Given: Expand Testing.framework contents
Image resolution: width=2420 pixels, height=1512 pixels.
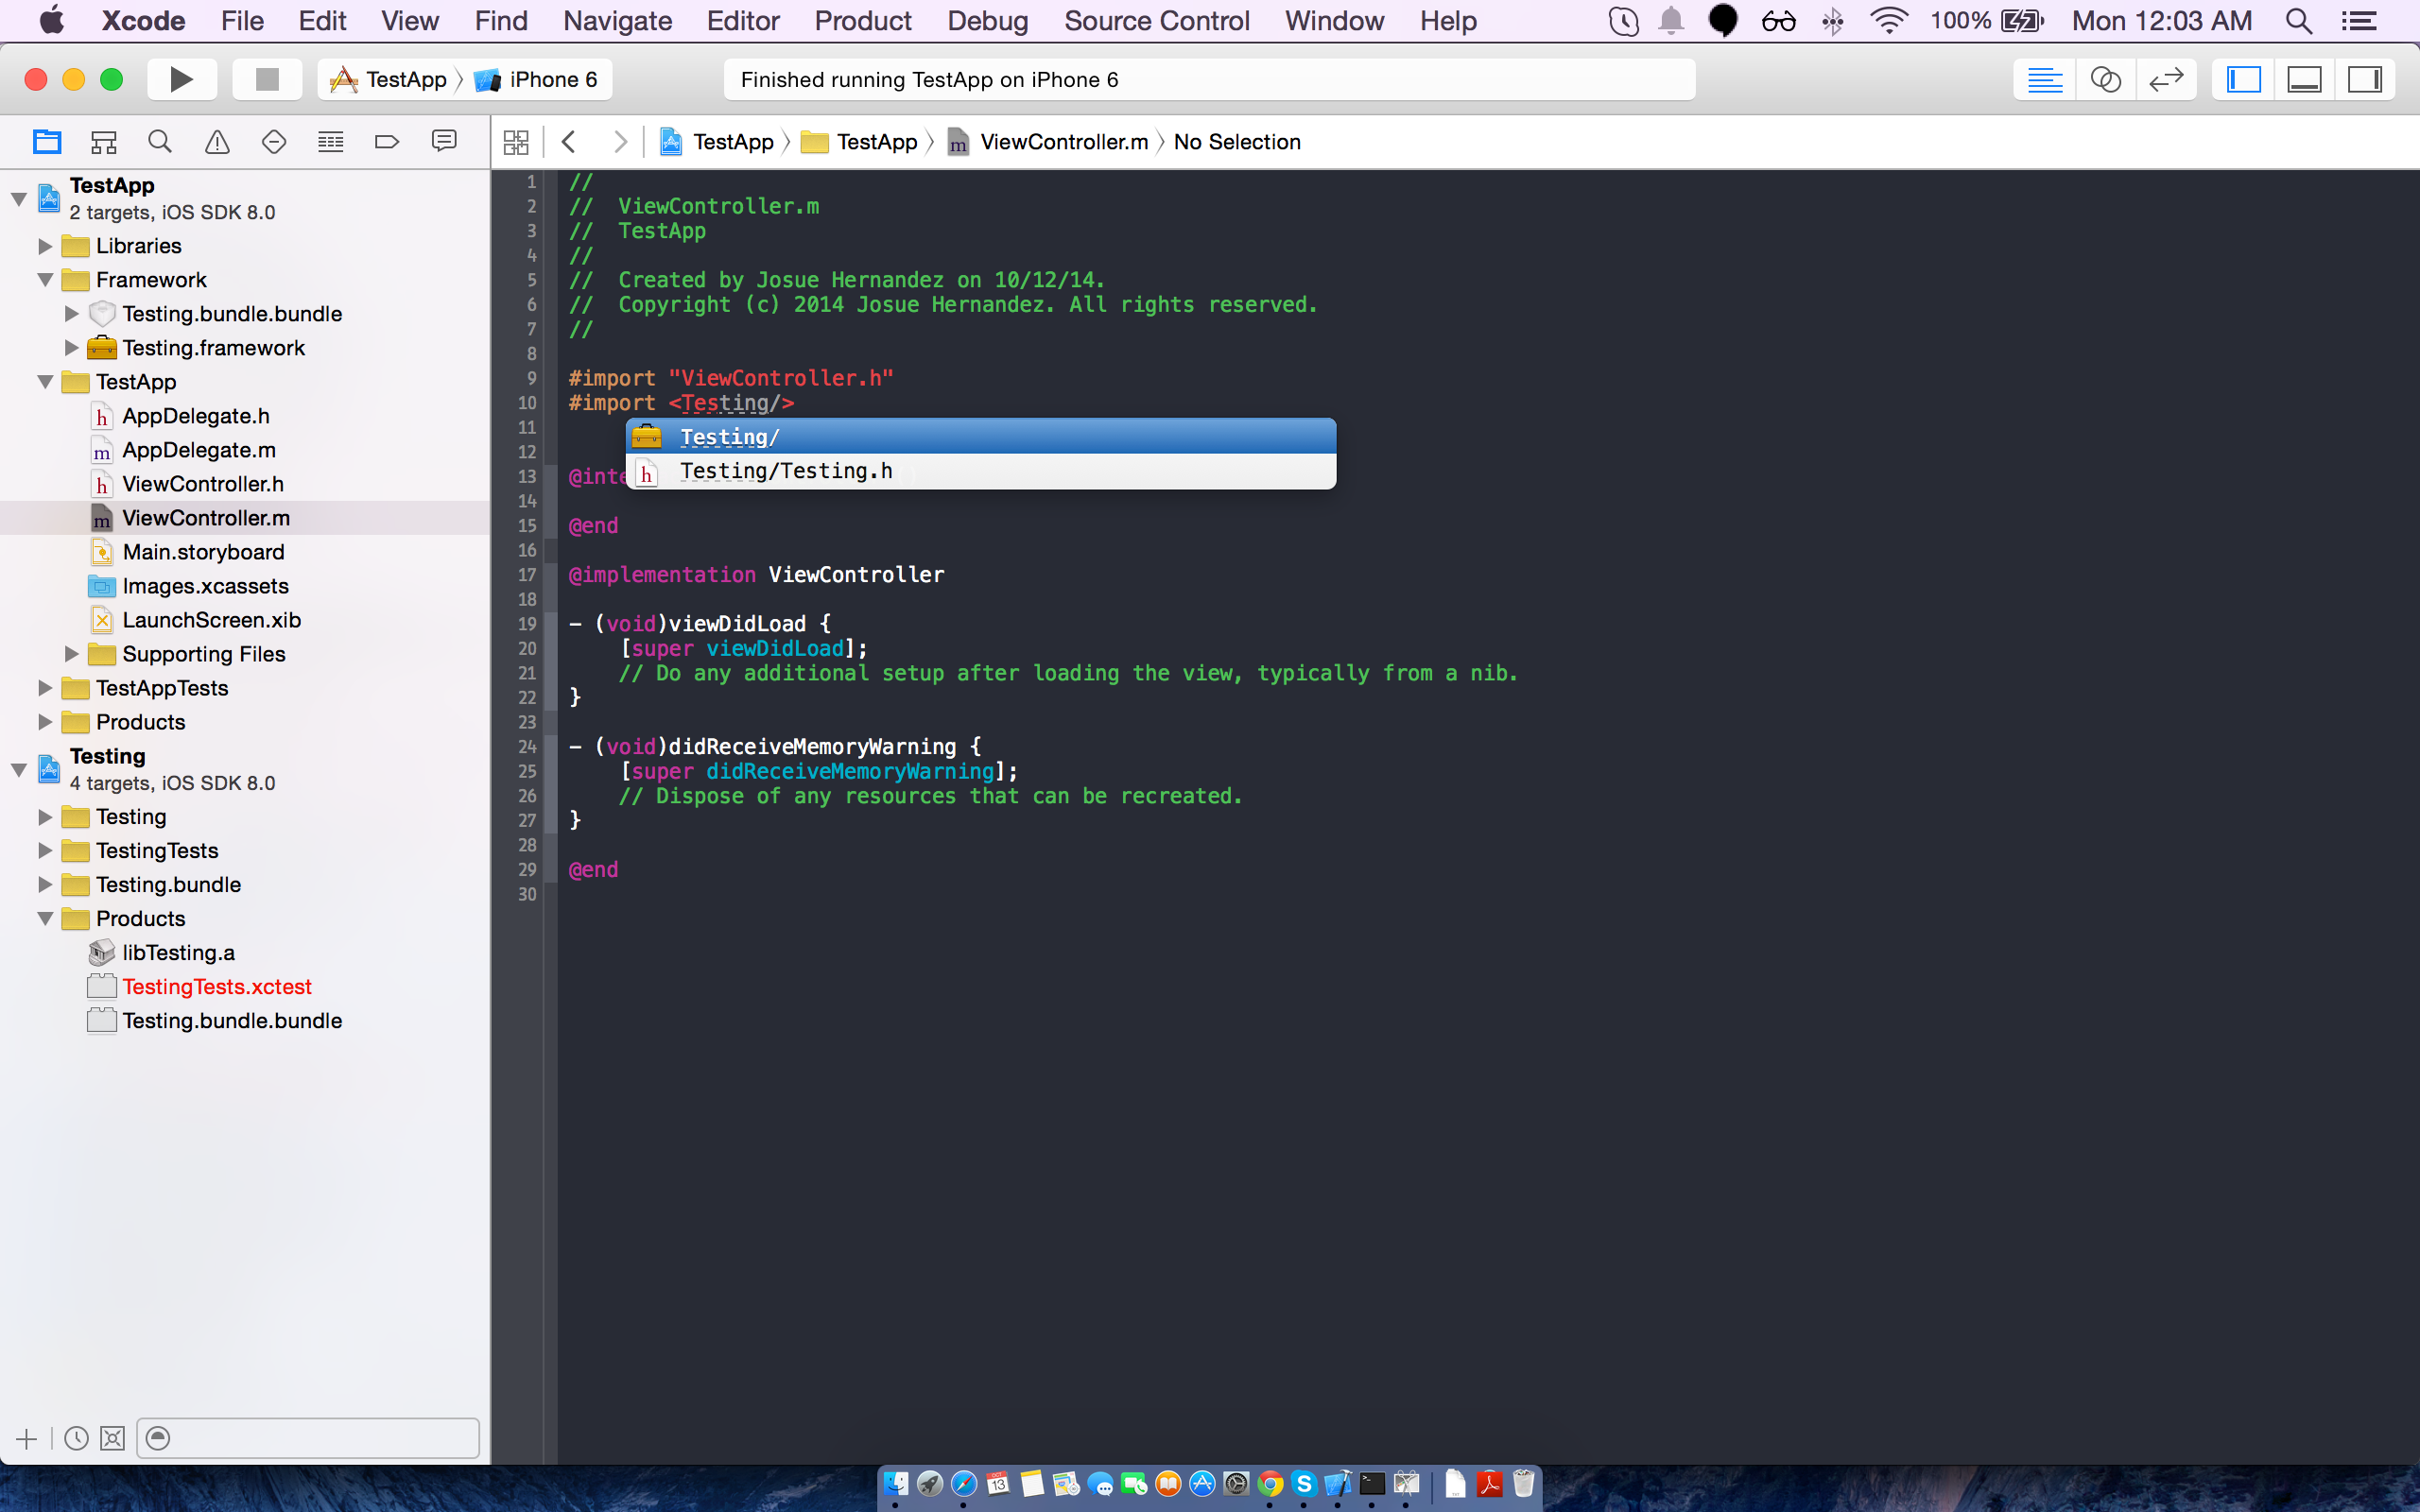Looking at the screenshot, I should tap(71, 348).
